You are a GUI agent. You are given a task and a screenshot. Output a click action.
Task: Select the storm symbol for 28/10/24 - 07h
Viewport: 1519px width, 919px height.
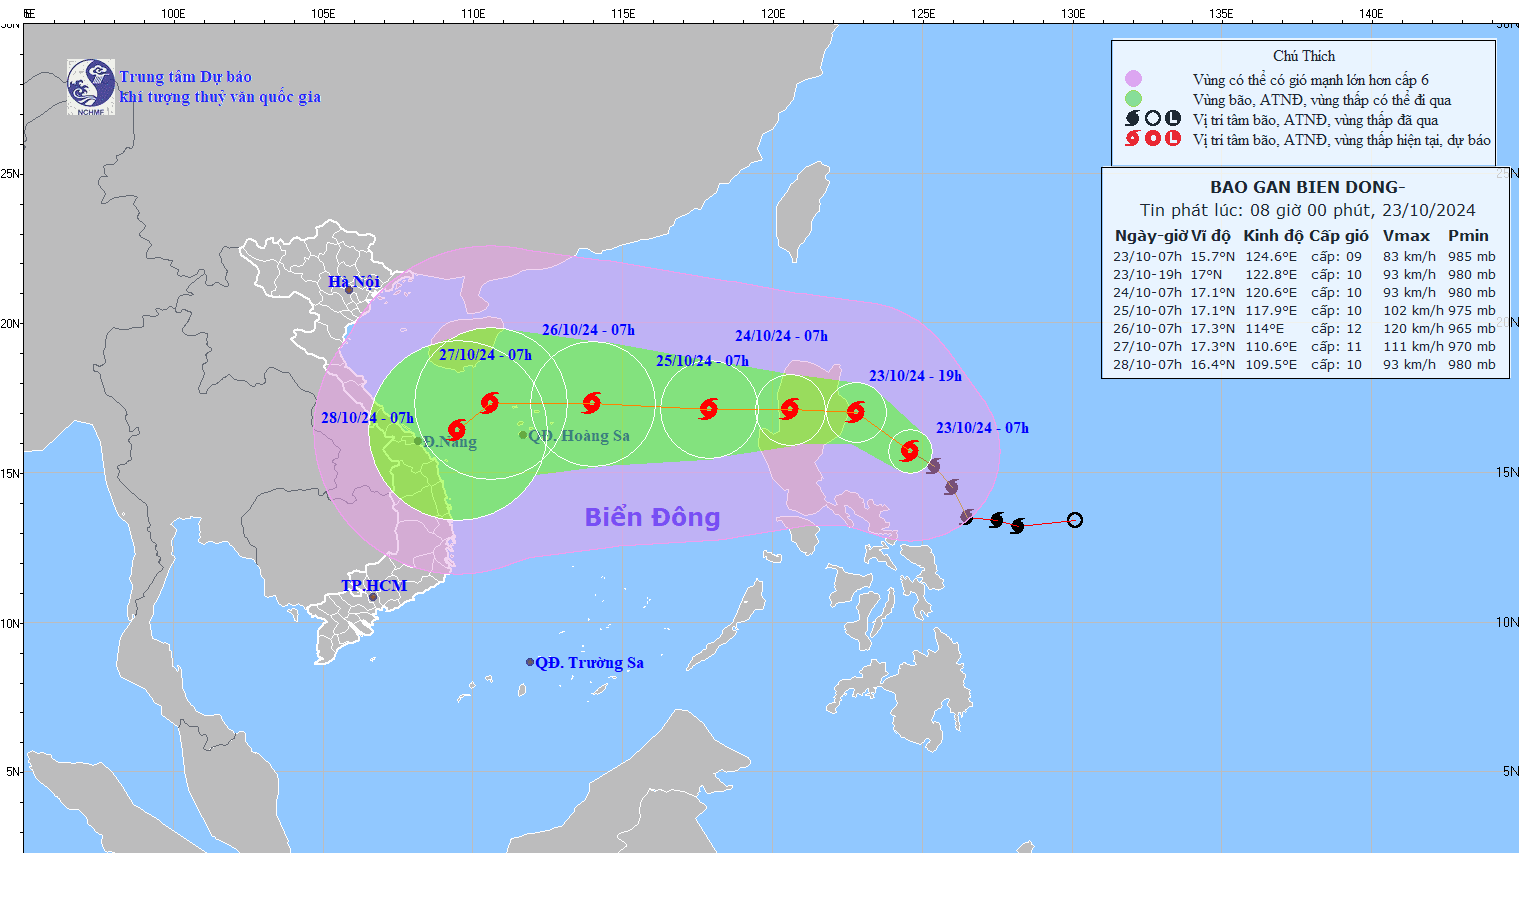tap(456, 430)
